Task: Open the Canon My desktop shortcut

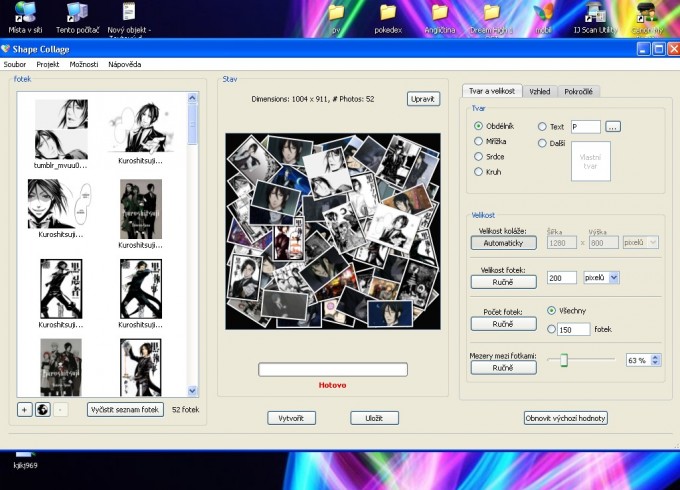Action: coord(647,18)
